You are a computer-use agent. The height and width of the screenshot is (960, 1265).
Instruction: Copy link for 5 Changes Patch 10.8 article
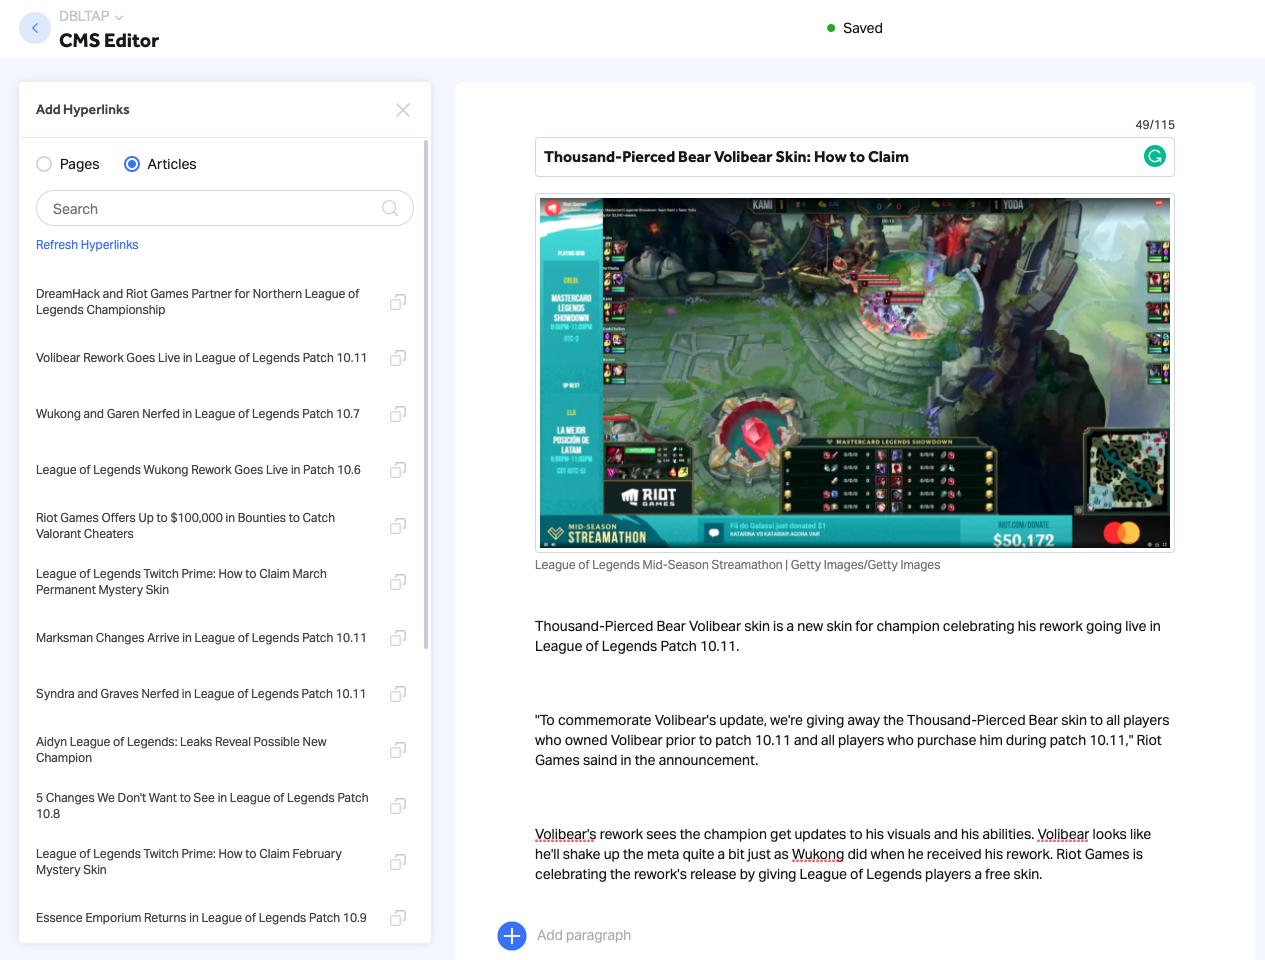[398, 806]
